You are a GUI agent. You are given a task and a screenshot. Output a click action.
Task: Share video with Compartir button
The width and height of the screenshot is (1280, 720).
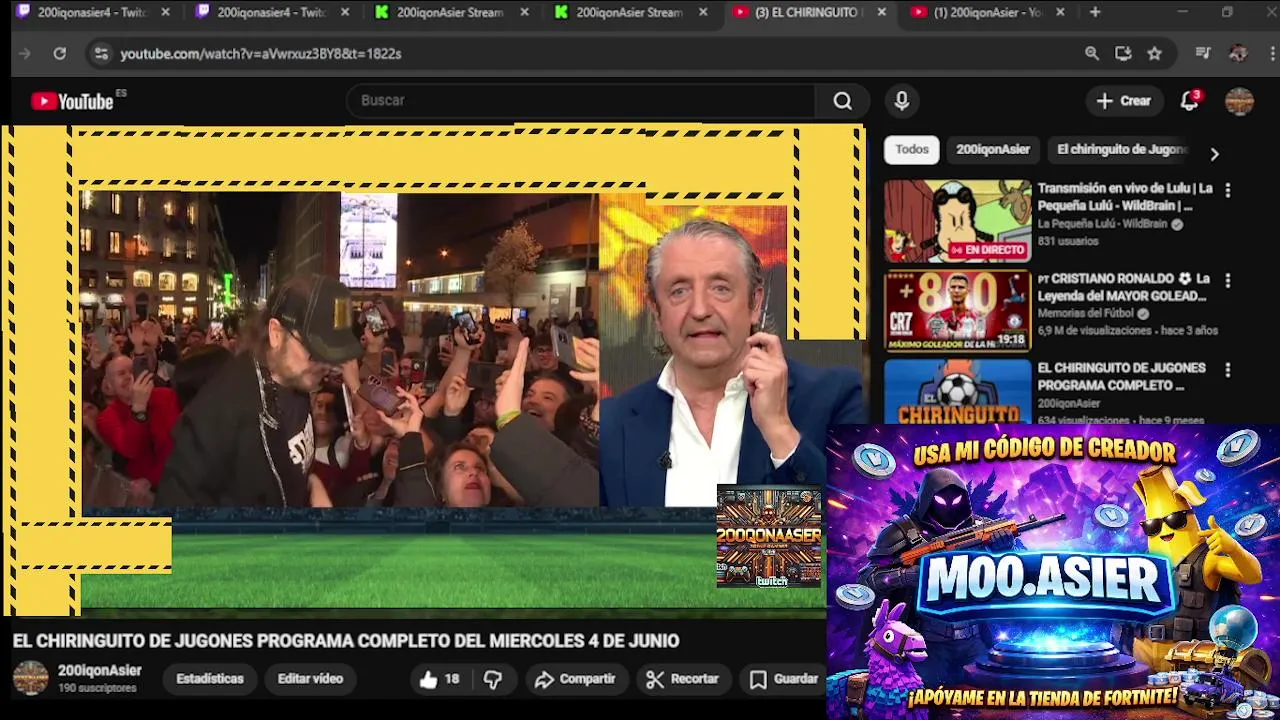click(x=575, y=679)
